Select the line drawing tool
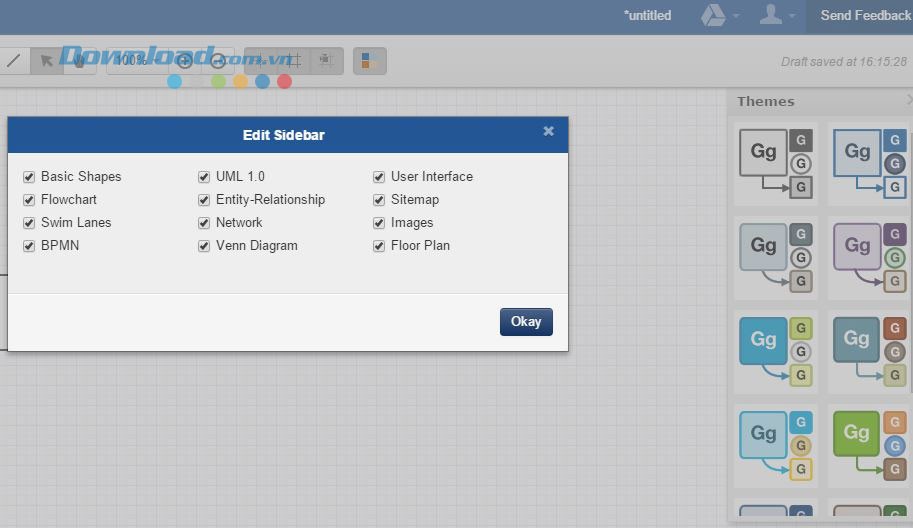The height and width of the screenshot is (528, 913). 13,61
